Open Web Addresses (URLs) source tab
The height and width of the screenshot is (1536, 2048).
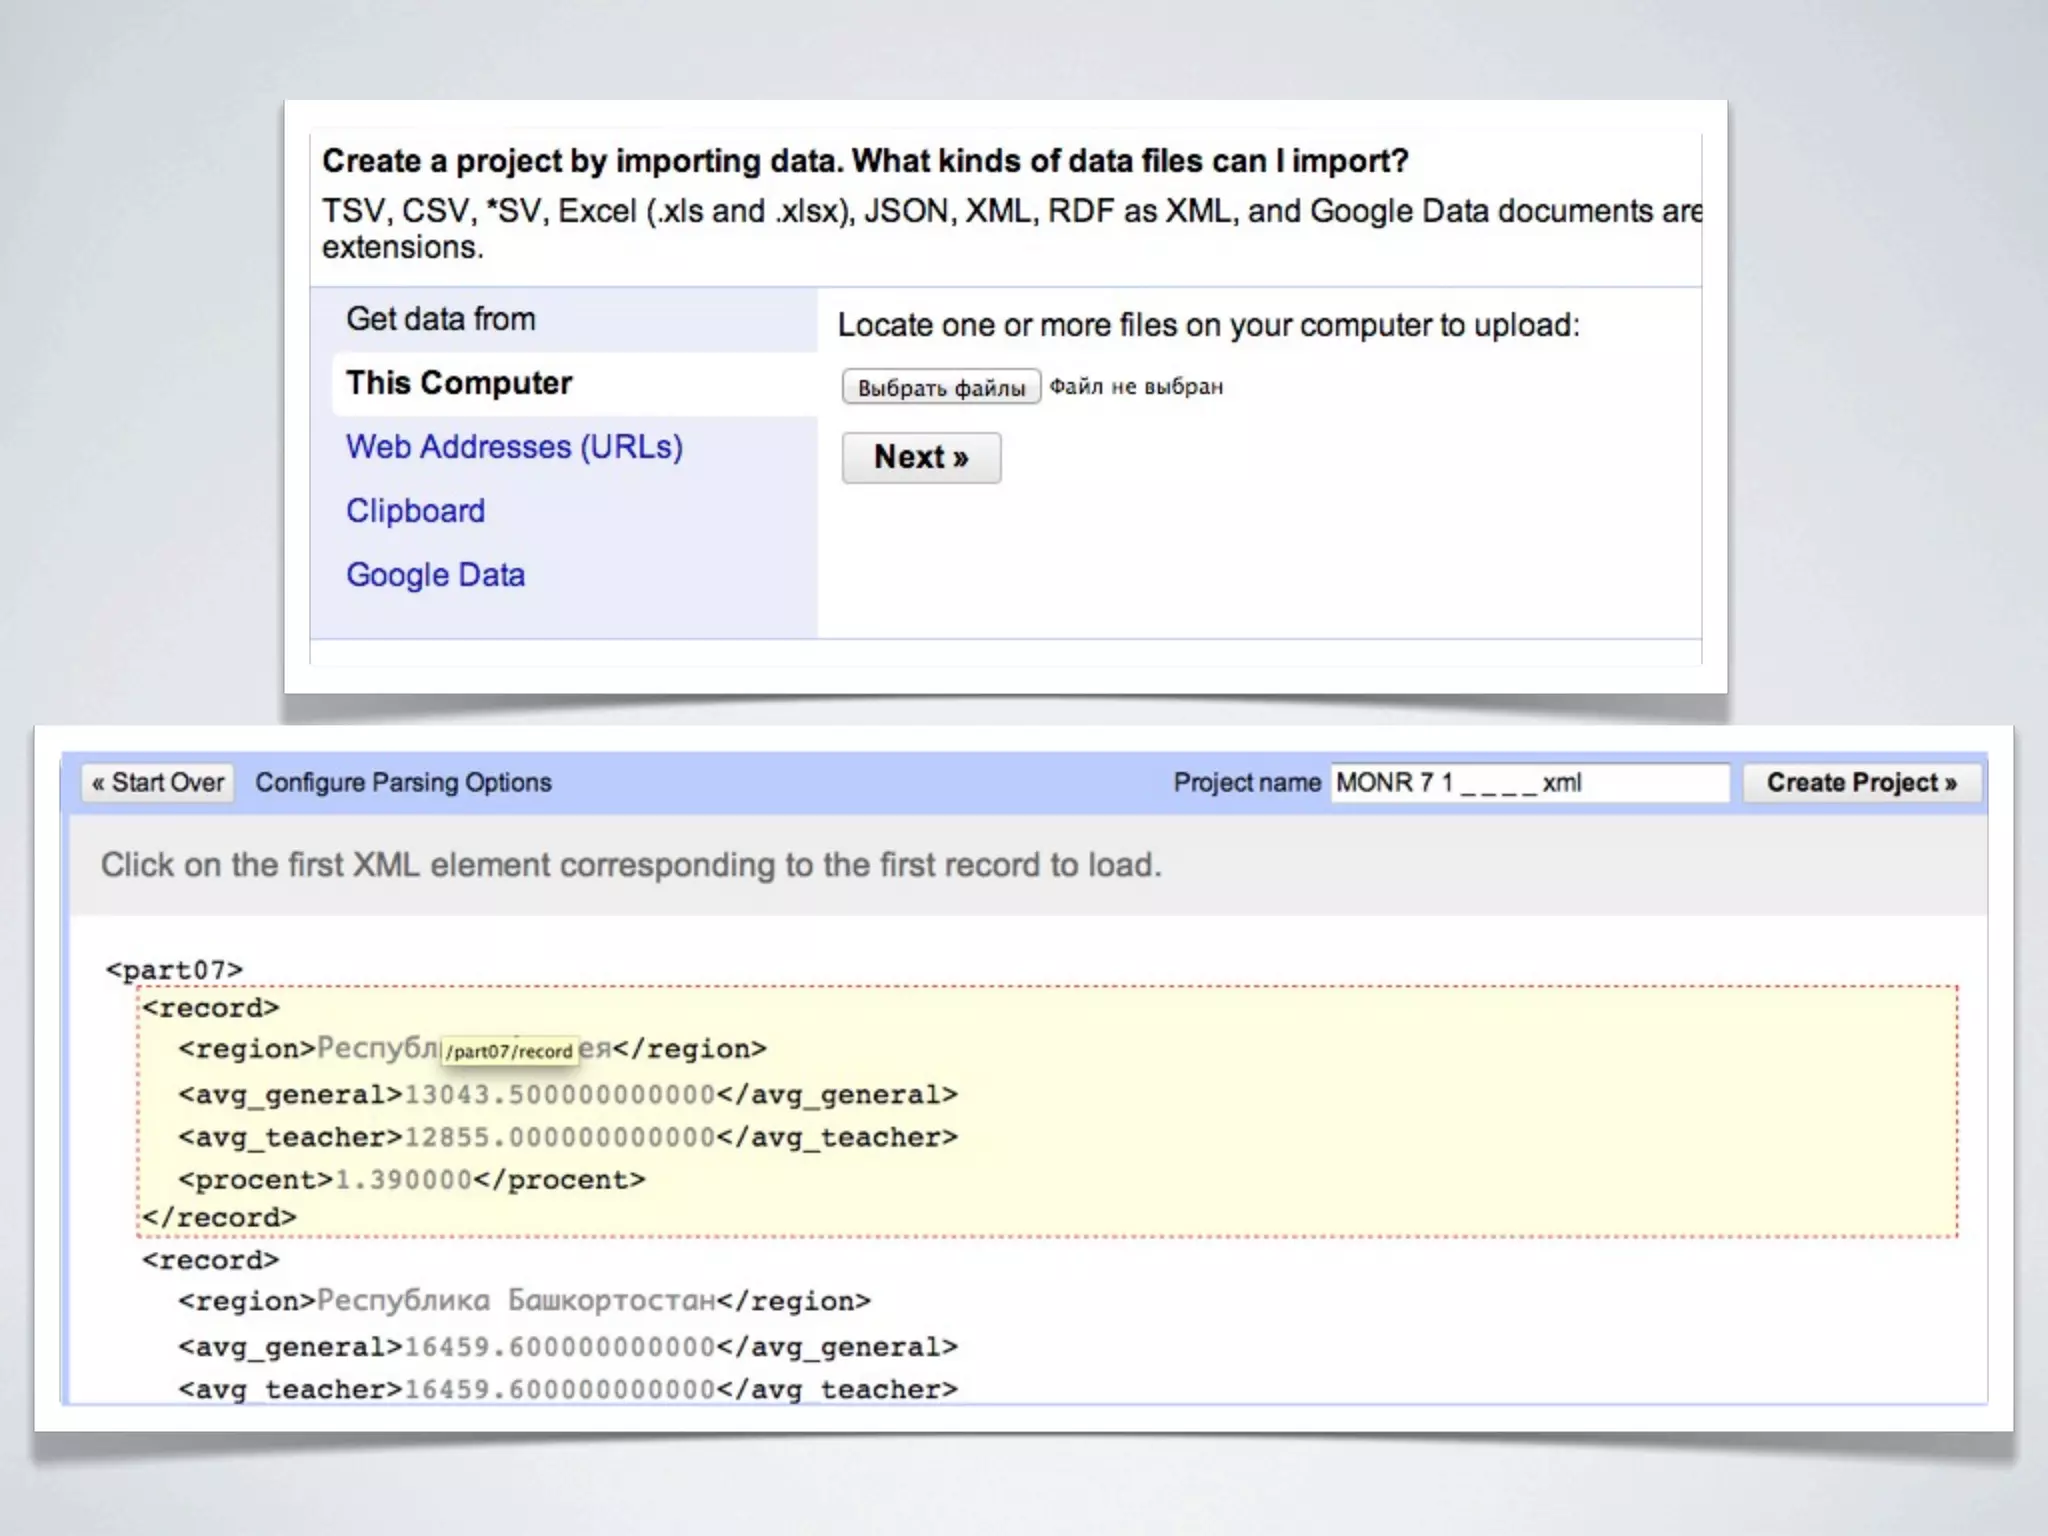[x=514, y=447]
